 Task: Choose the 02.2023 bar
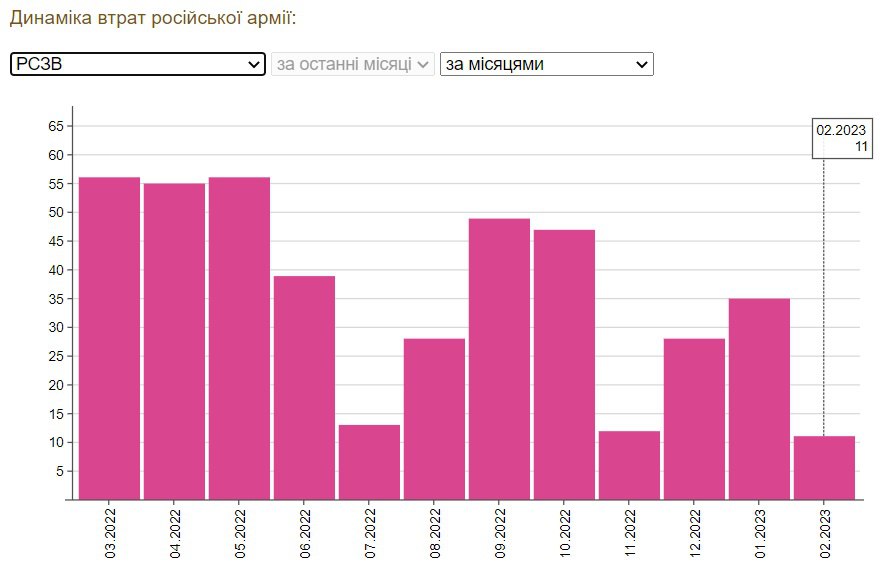pos(825,468)
